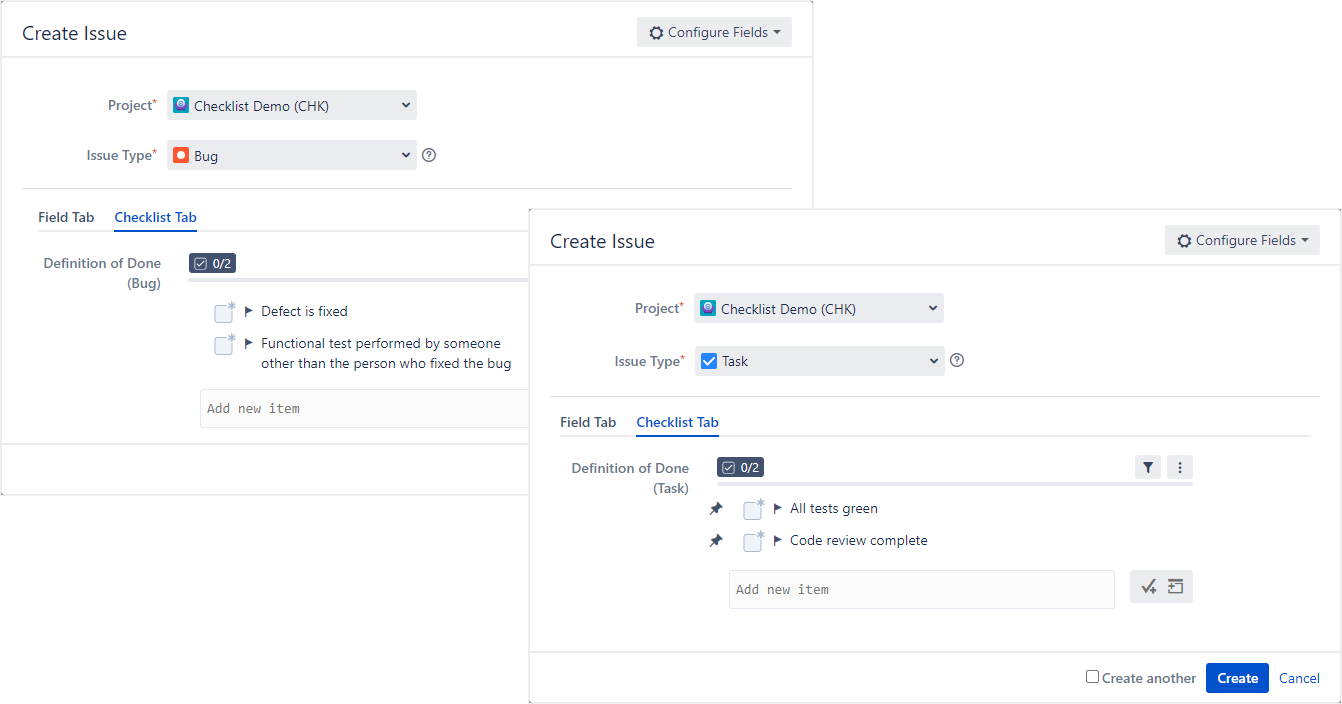
Task: Switch to the Field Tab
Action: coord(589,422)
